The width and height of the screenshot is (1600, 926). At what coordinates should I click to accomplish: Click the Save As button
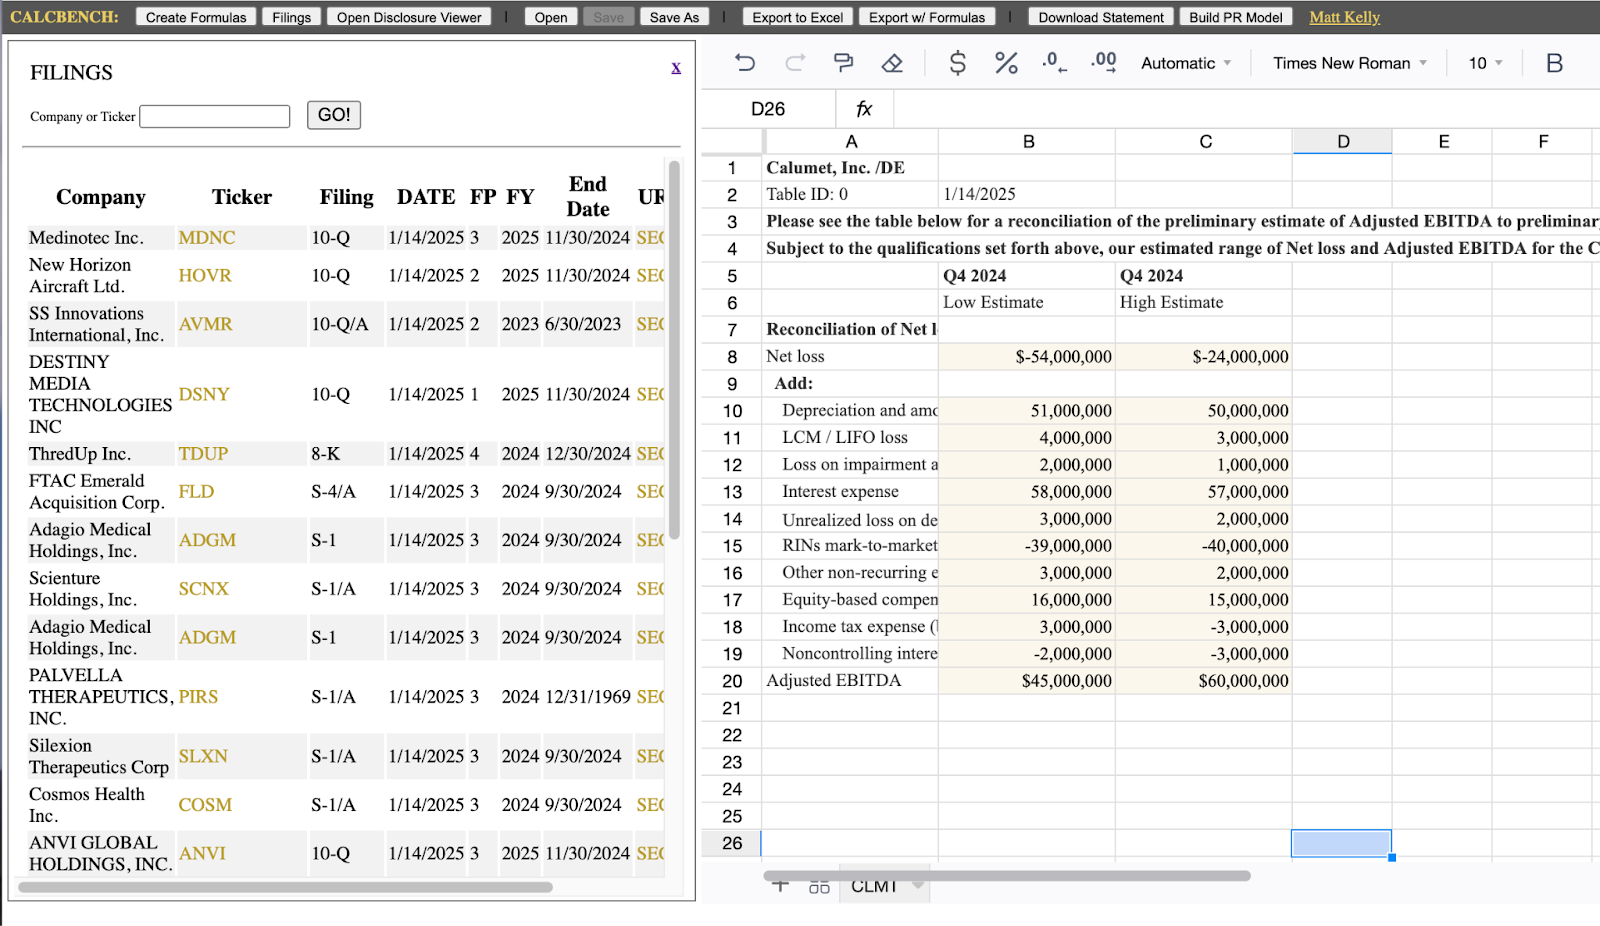[674, 17]
